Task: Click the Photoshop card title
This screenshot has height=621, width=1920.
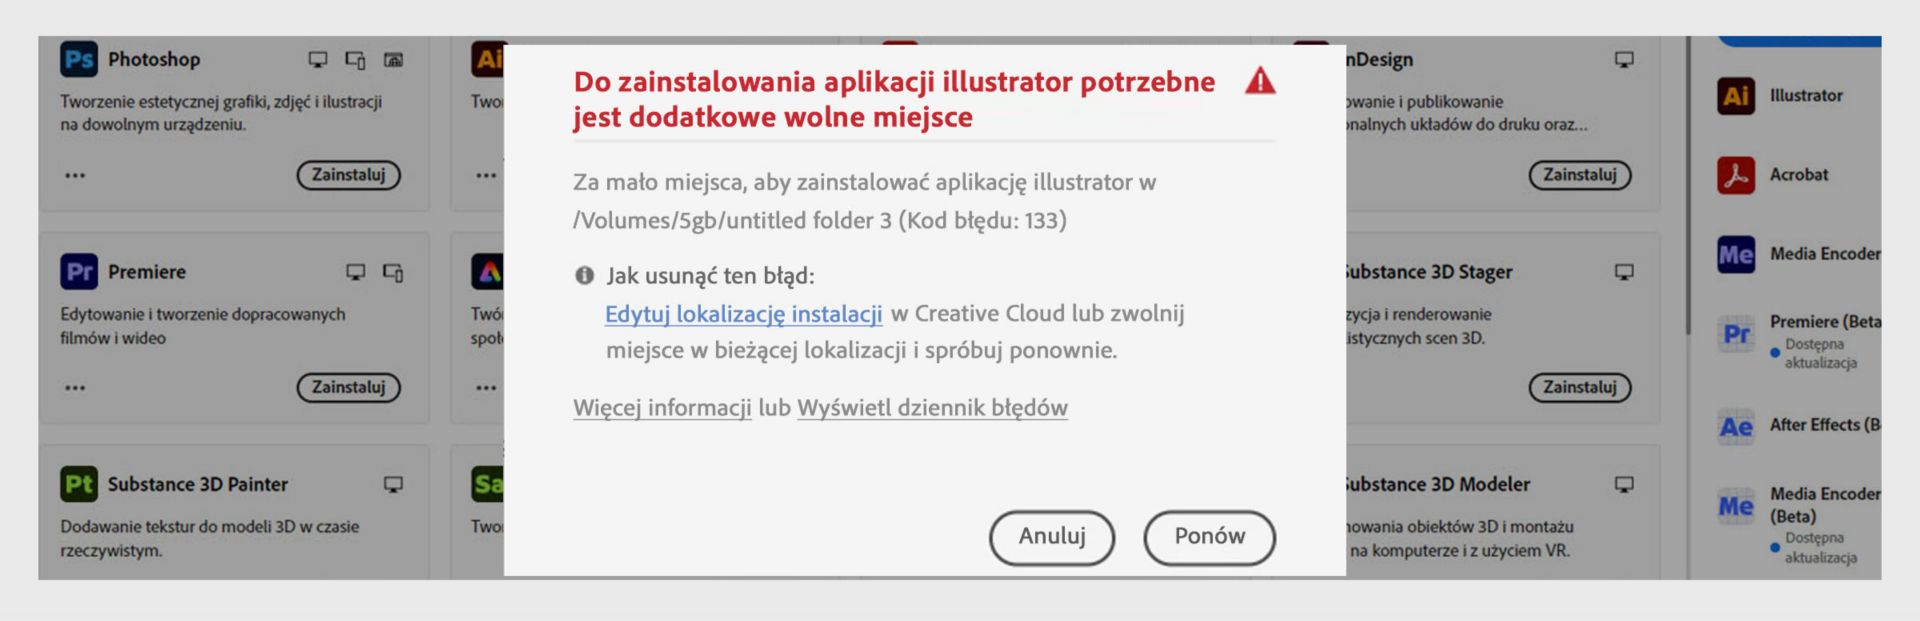Action: (154, 59)
